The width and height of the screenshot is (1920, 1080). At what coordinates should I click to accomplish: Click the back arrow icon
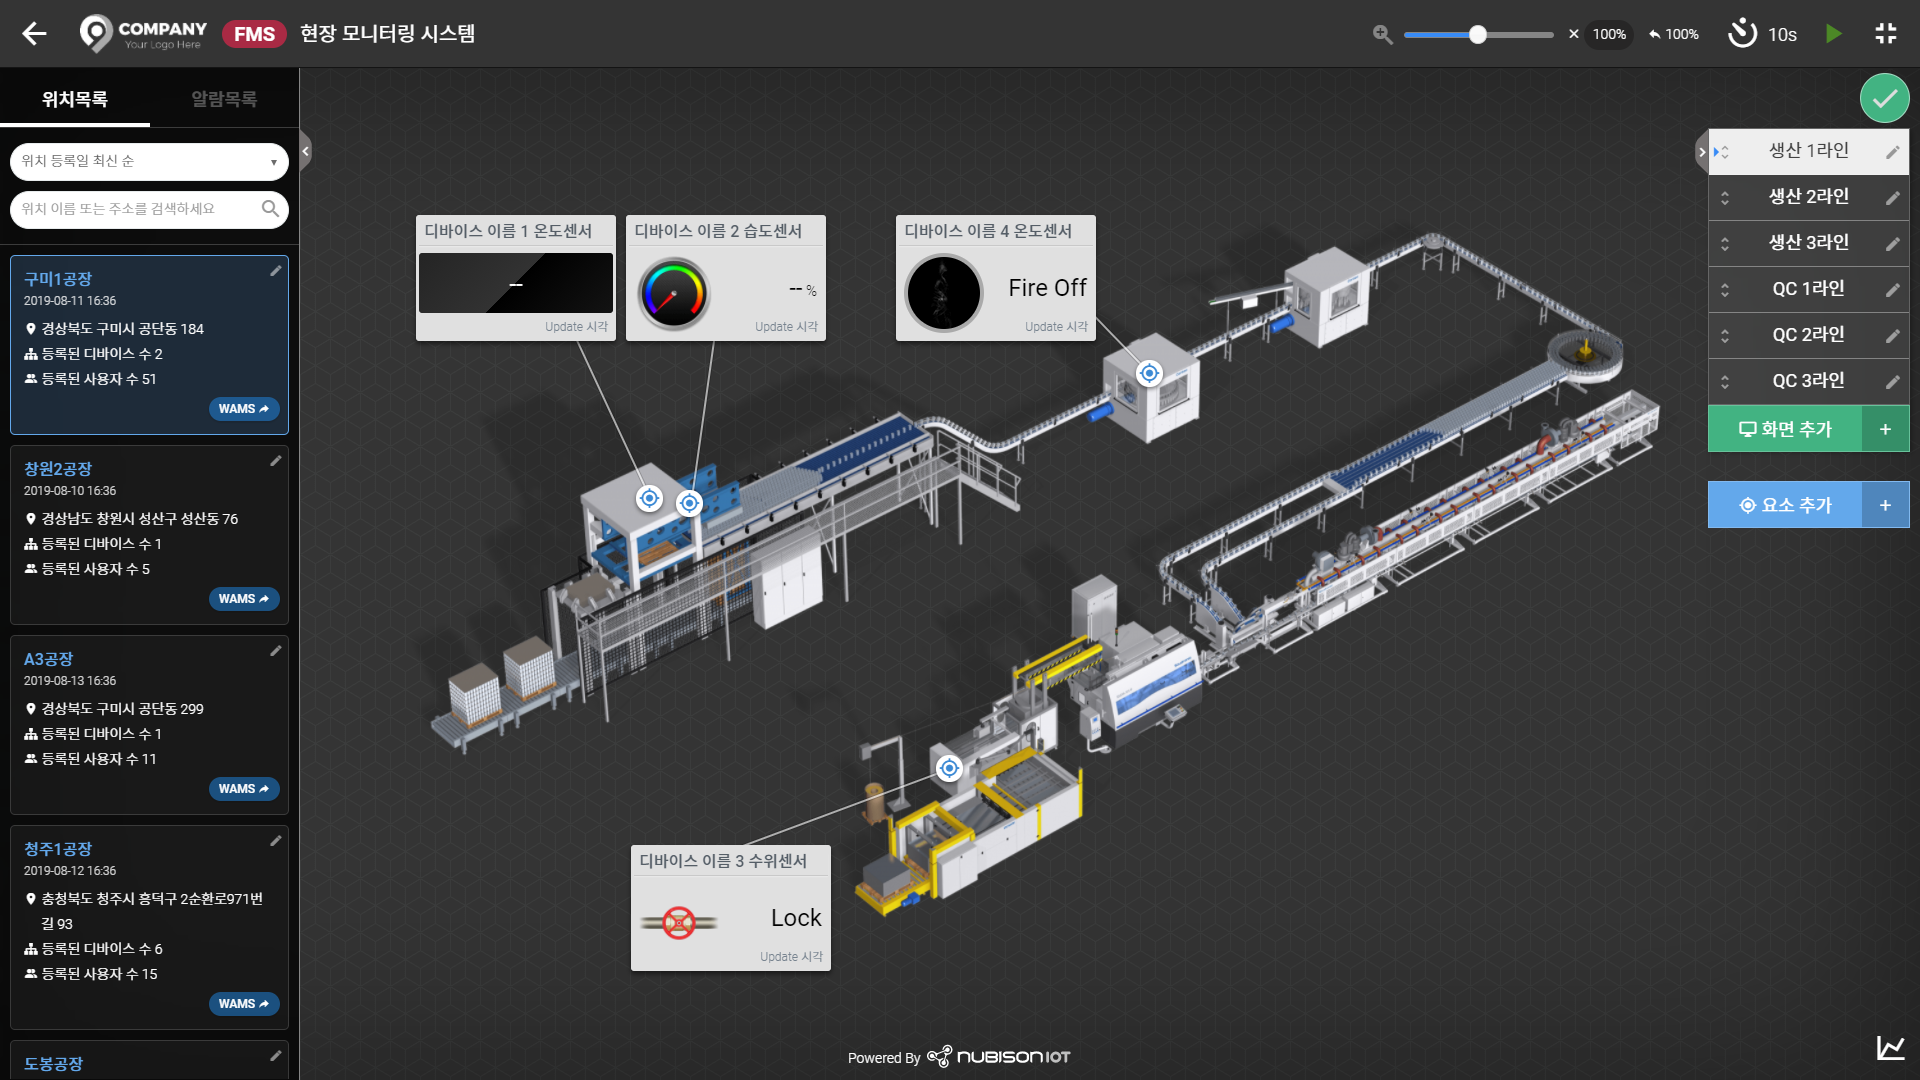35,34
